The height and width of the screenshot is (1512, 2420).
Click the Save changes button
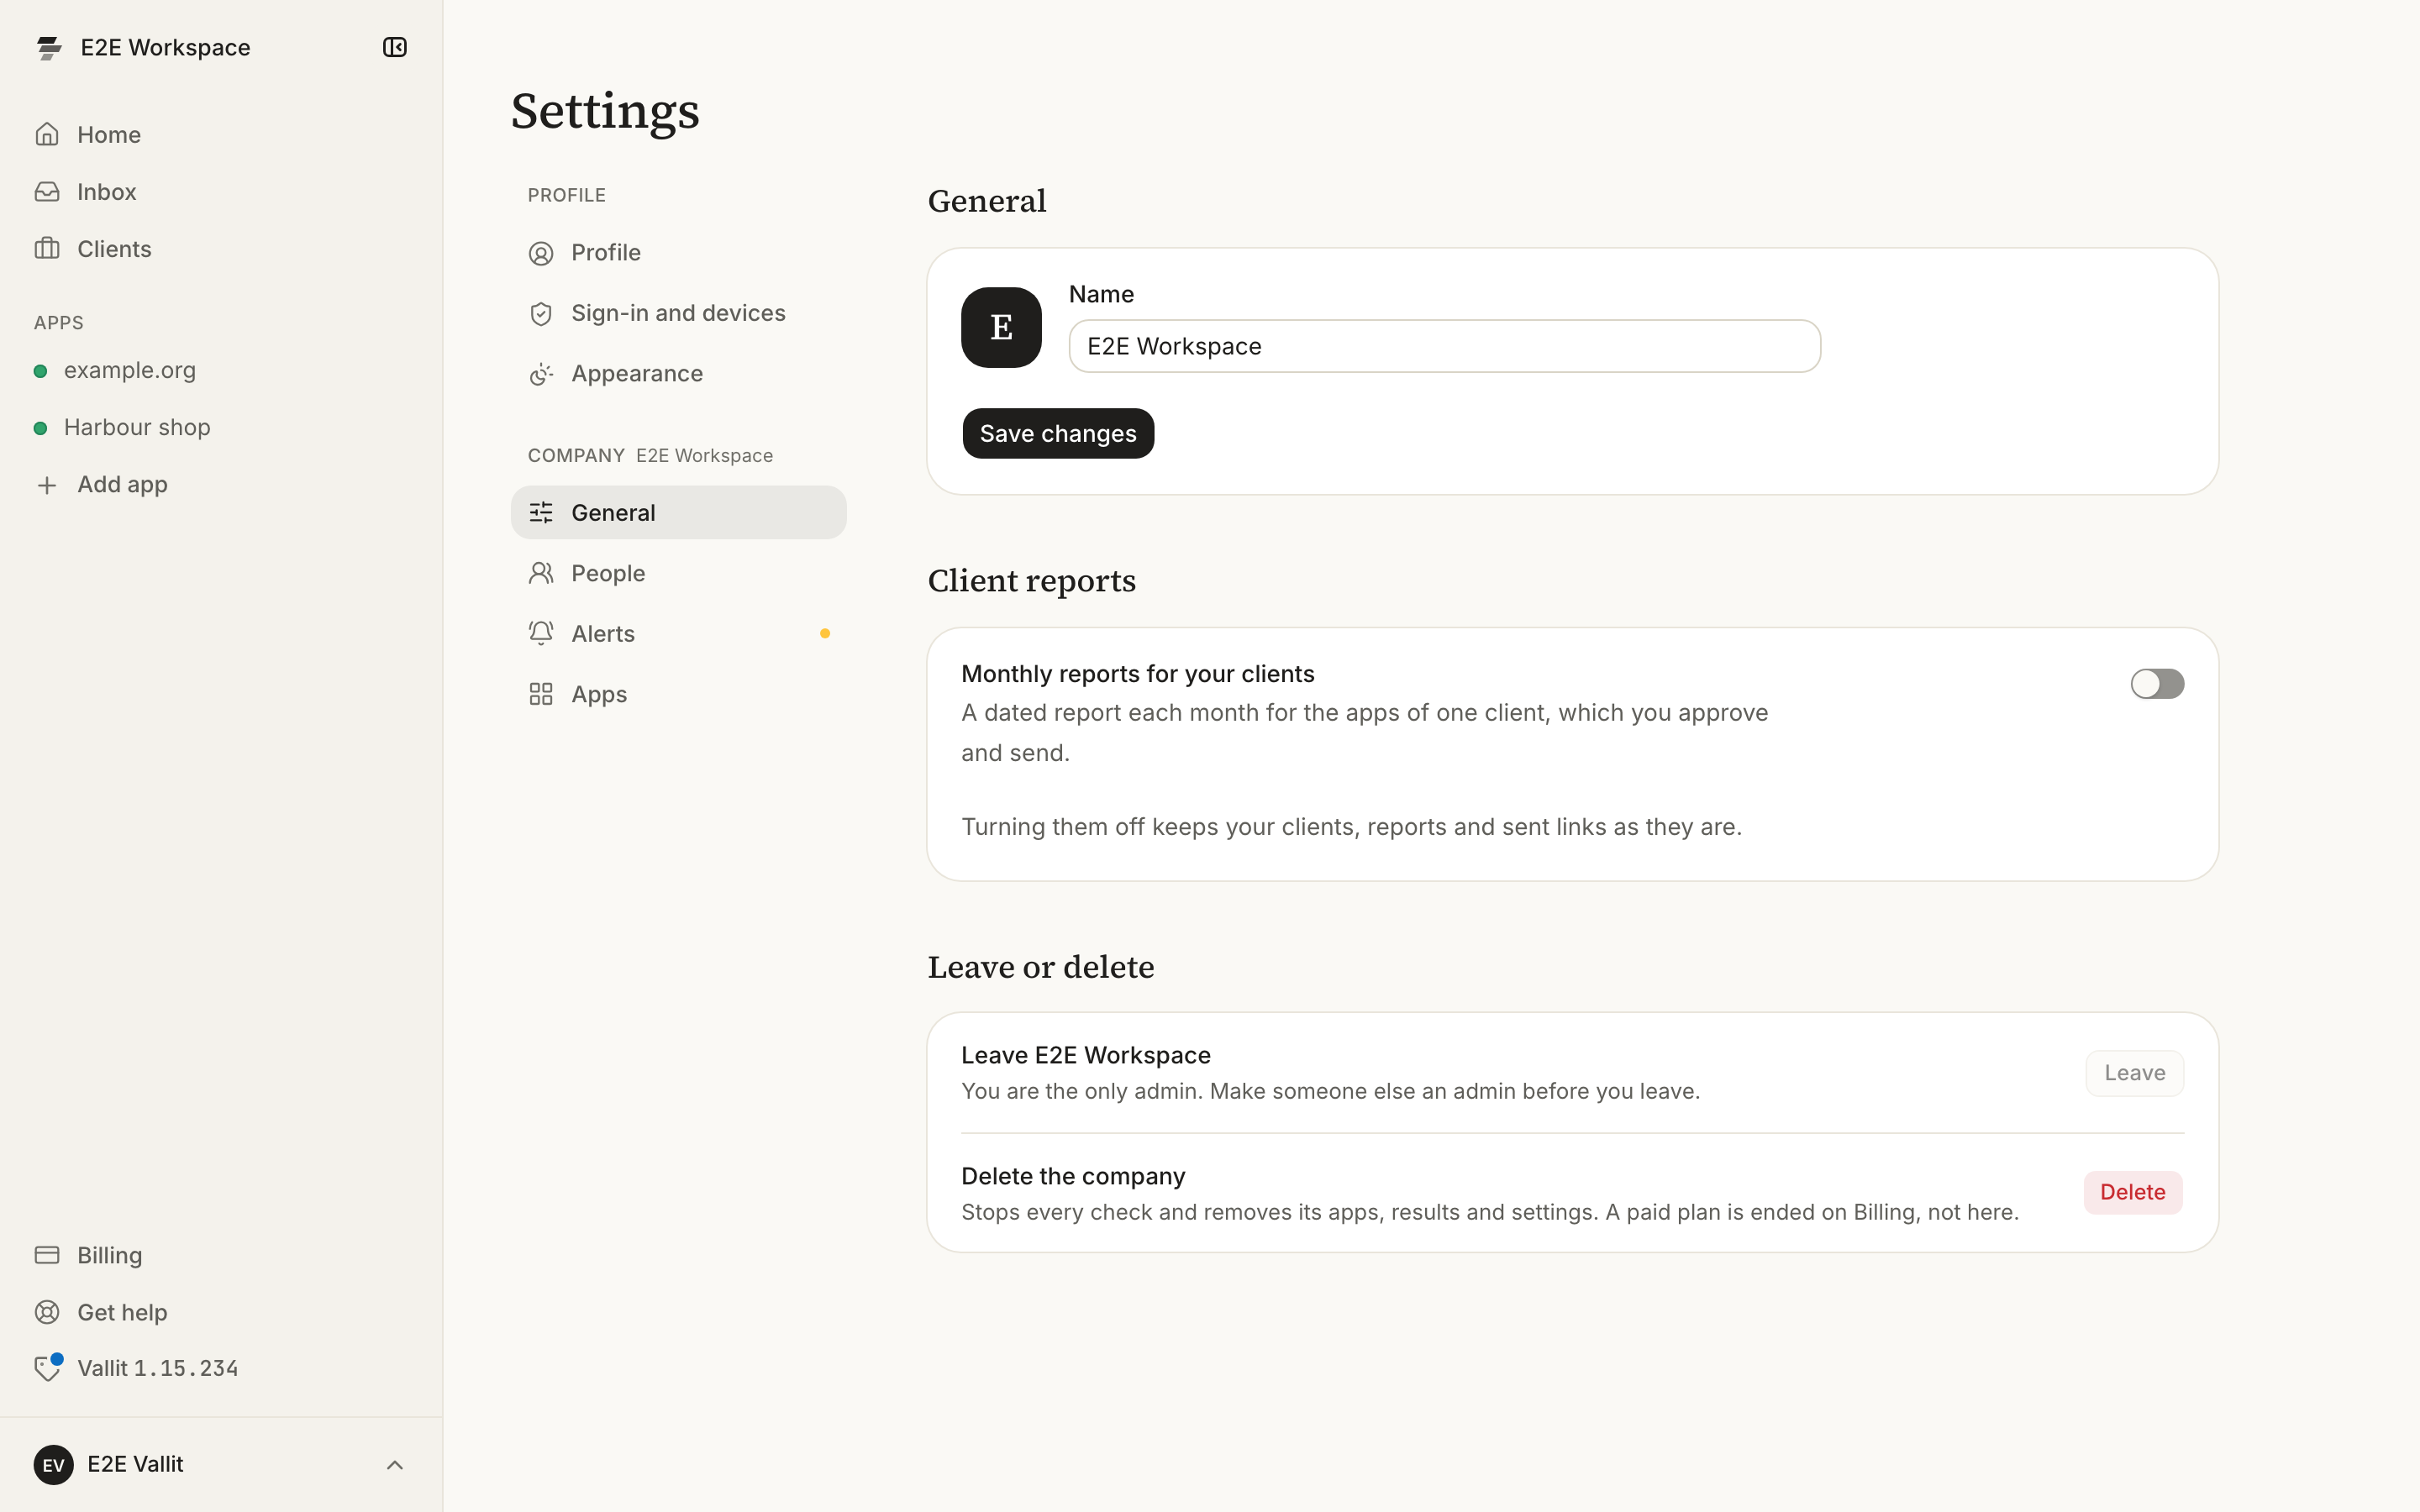(1058, 433)
